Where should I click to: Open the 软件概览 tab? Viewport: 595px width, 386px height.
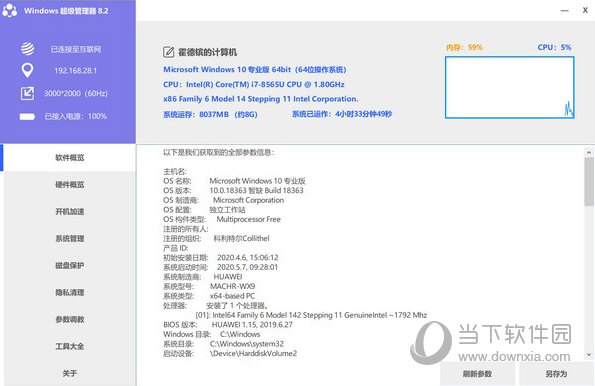pos(69,158)
